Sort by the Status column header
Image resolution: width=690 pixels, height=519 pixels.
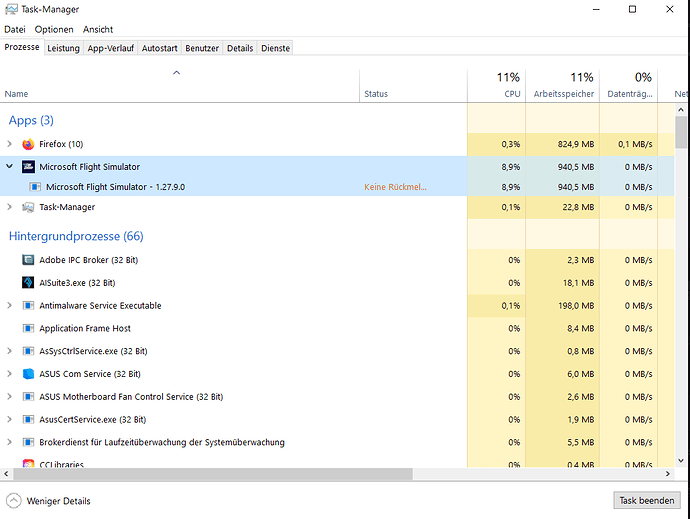(413, 86)
